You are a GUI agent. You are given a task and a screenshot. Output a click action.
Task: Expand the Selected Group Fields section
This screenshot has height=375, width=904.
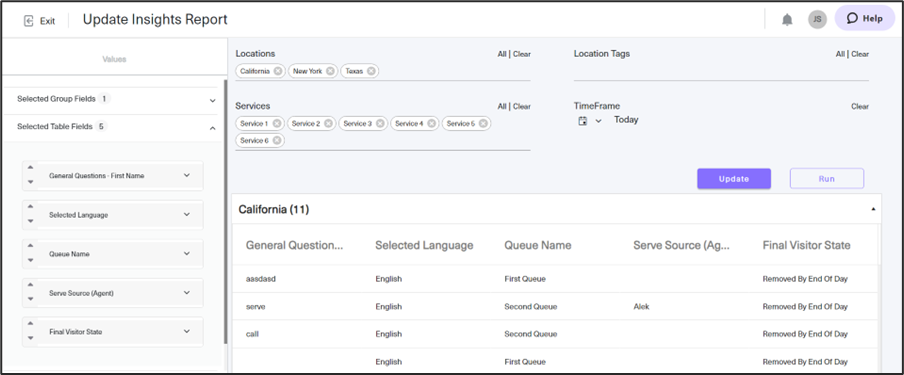212,100
